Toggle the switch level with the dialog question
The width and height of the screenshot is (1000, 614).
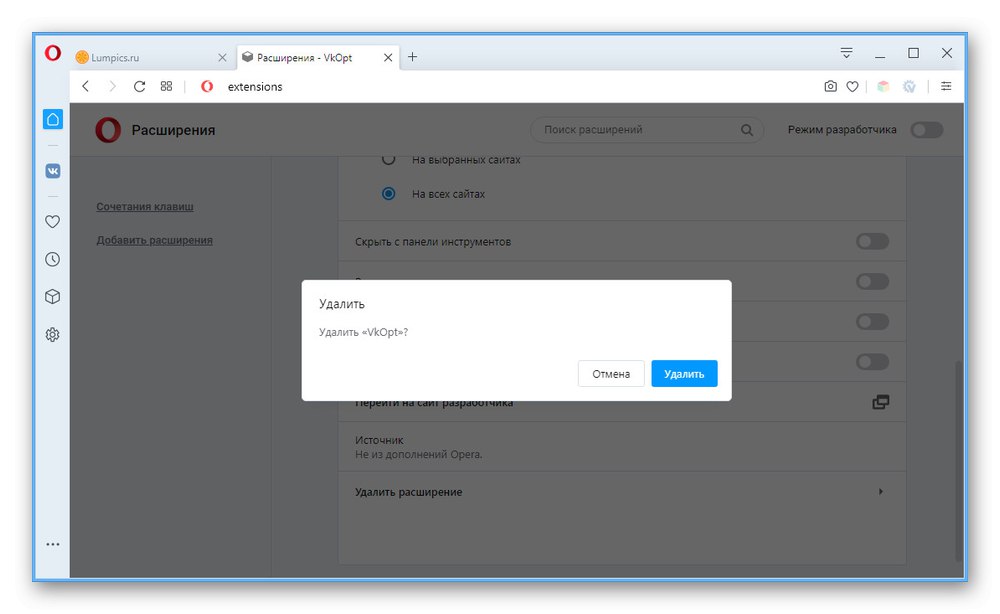[872, 322]
